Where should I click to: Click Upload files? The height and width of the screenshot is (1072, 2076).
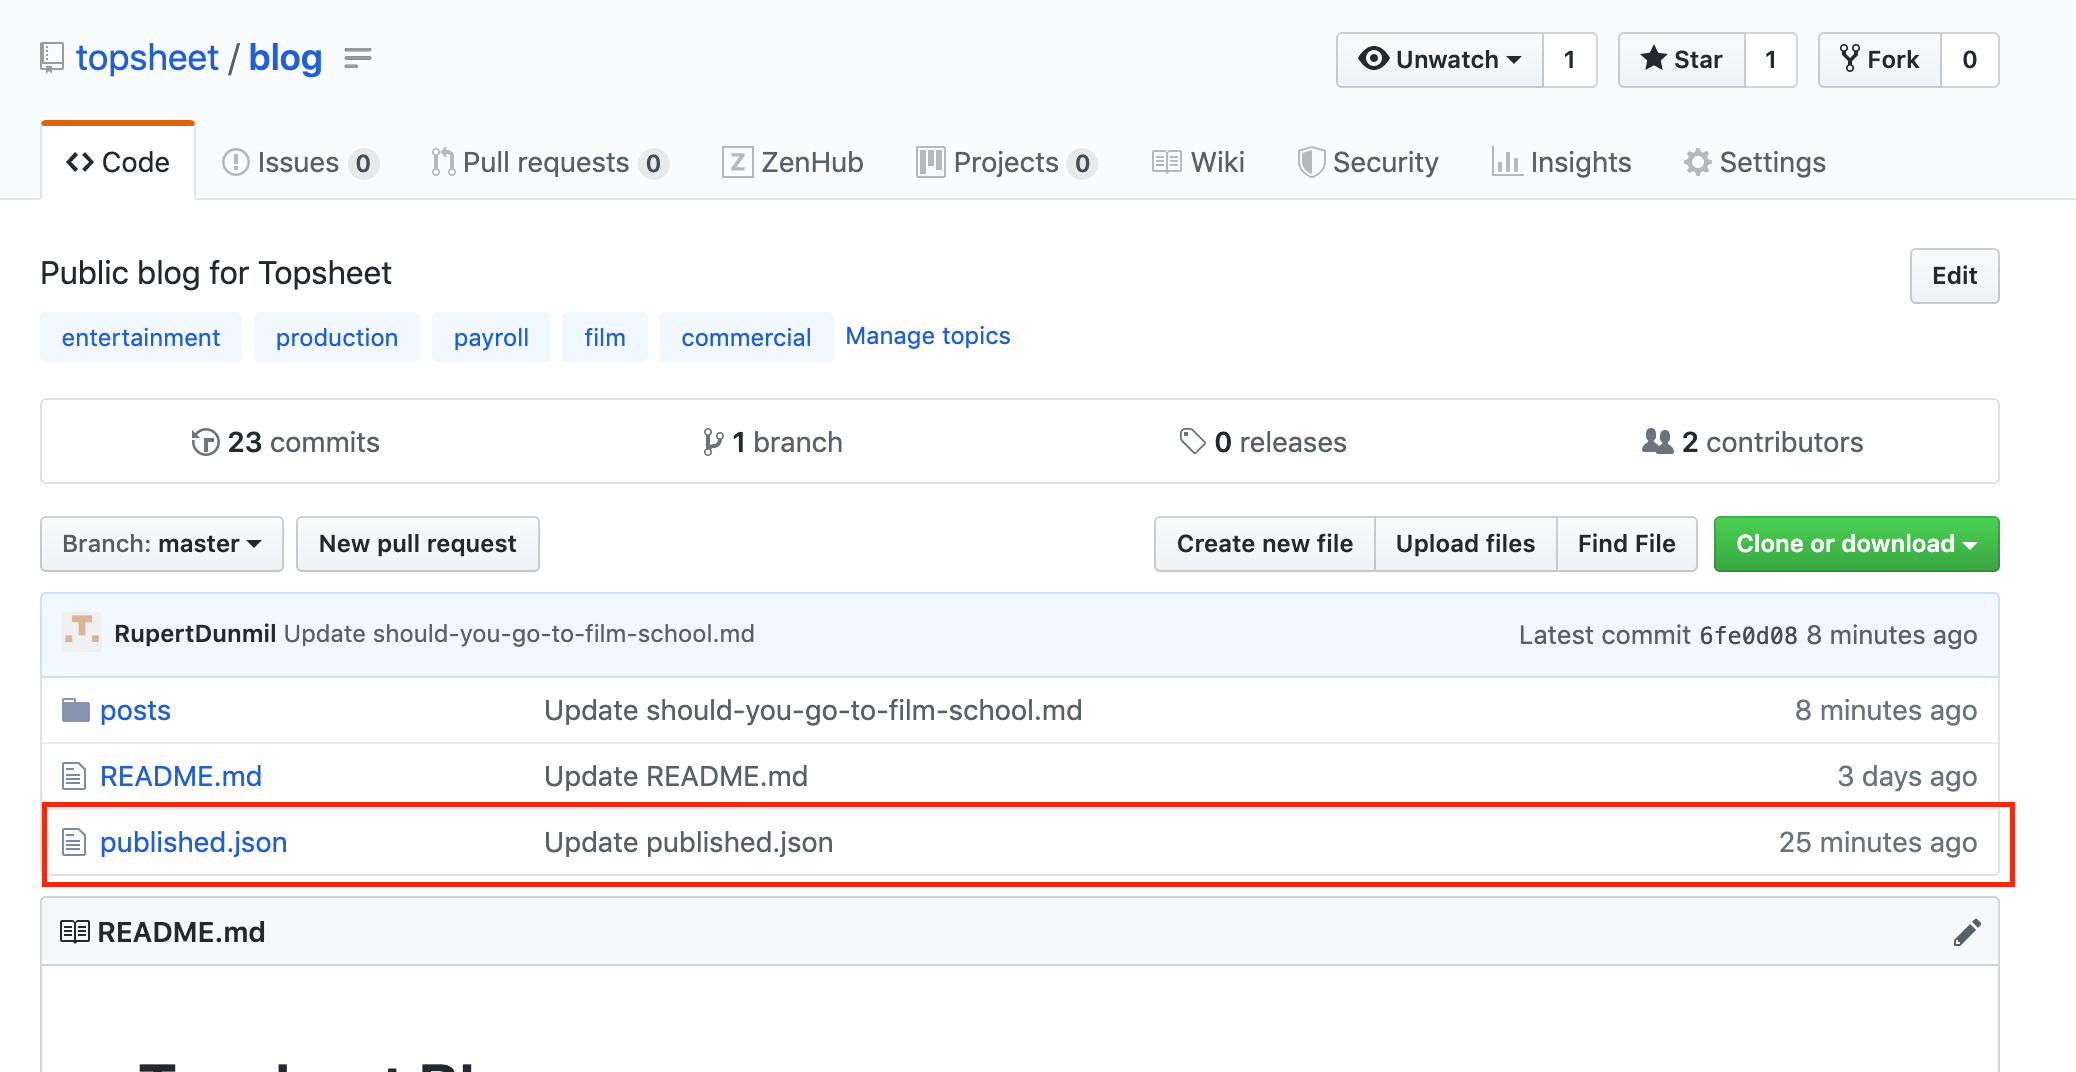pyautogui.click(x=1466, y=544)
